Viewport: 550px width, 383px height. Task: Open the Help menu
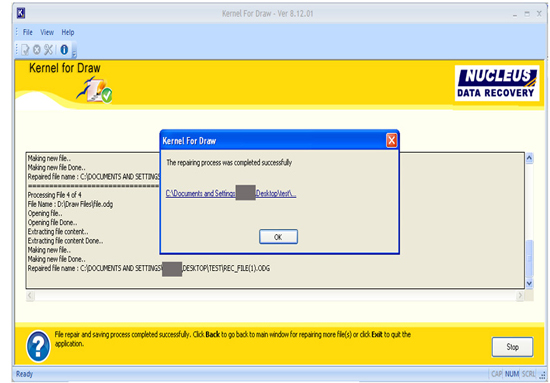point(68,32)
